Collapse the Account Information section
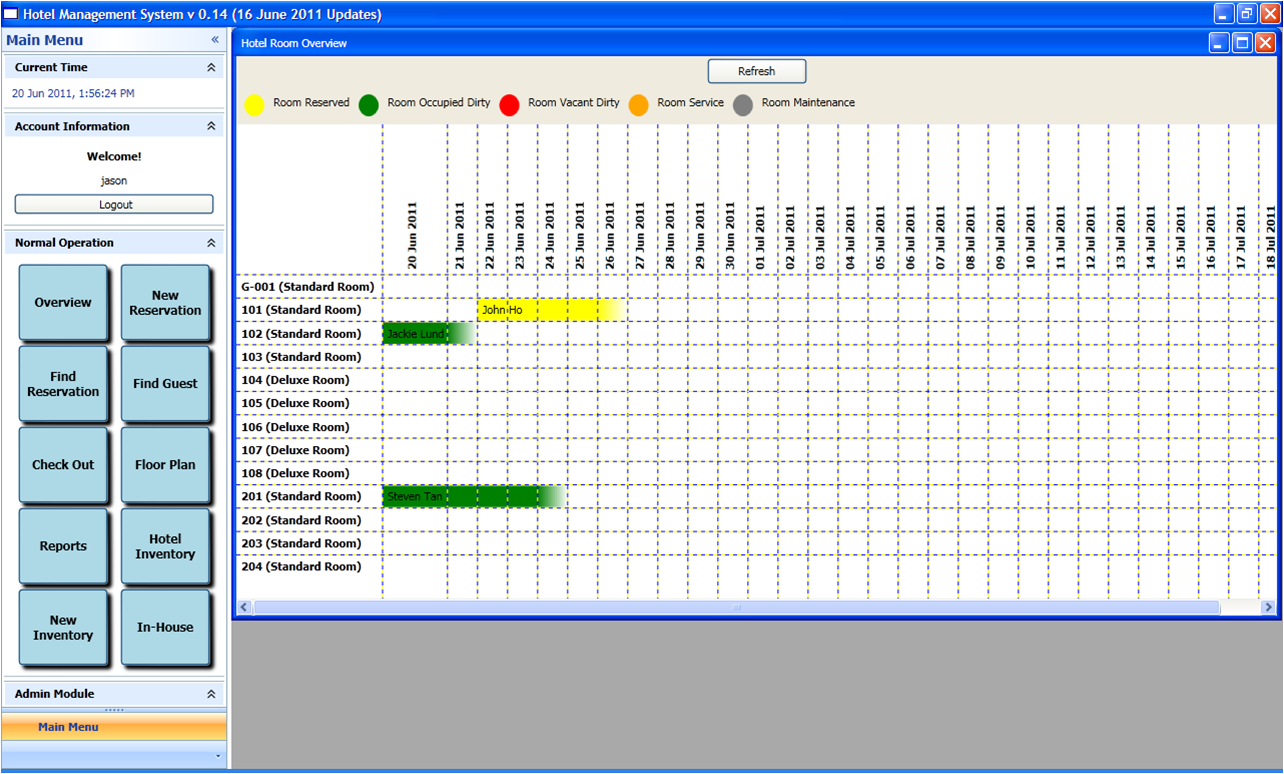 tap(210, 125)
